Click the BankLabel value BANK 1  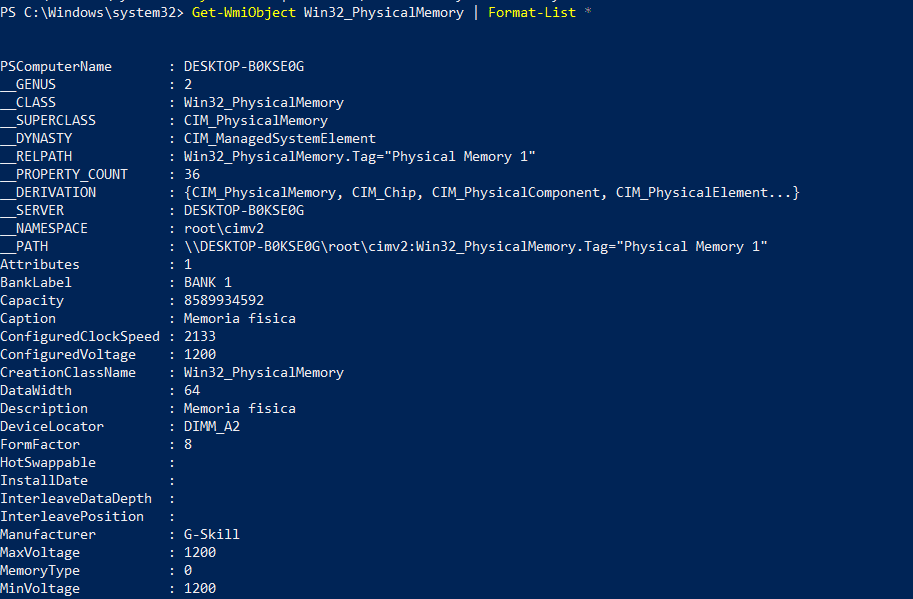[x=207, y=282]
